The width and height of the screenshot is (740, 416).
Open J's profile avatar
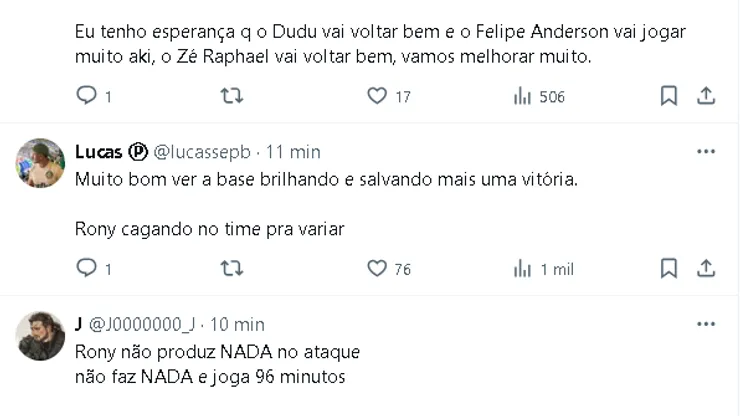(x=40, y=335)
